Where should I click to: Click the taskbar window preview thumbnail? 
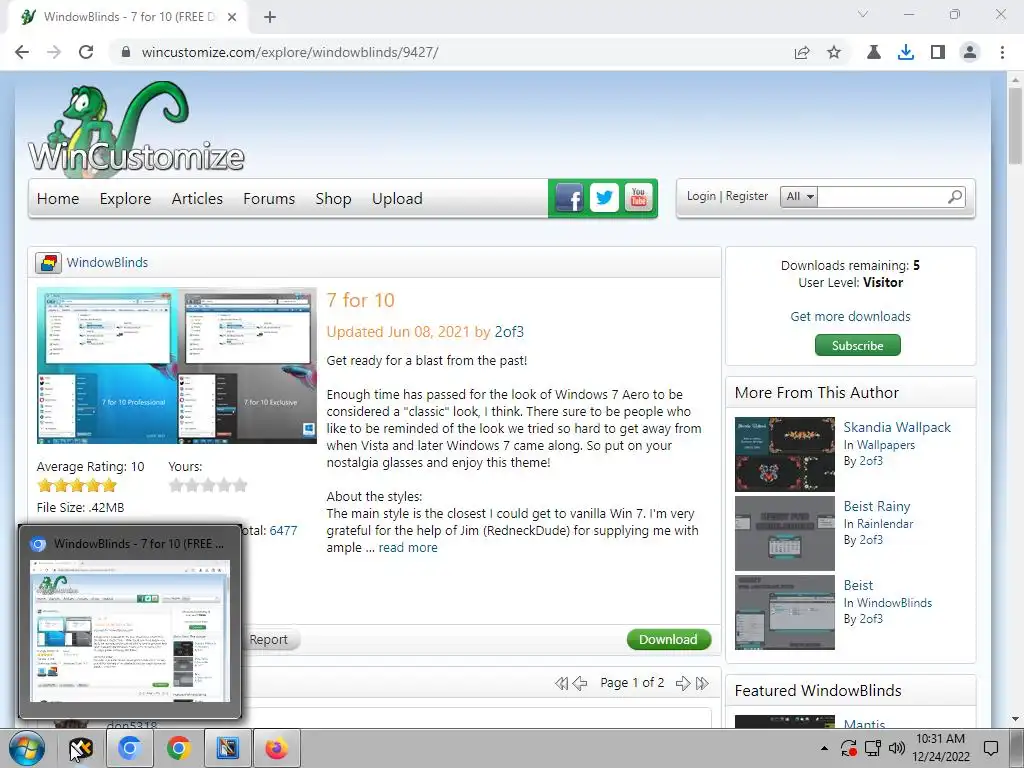[130, 631]
